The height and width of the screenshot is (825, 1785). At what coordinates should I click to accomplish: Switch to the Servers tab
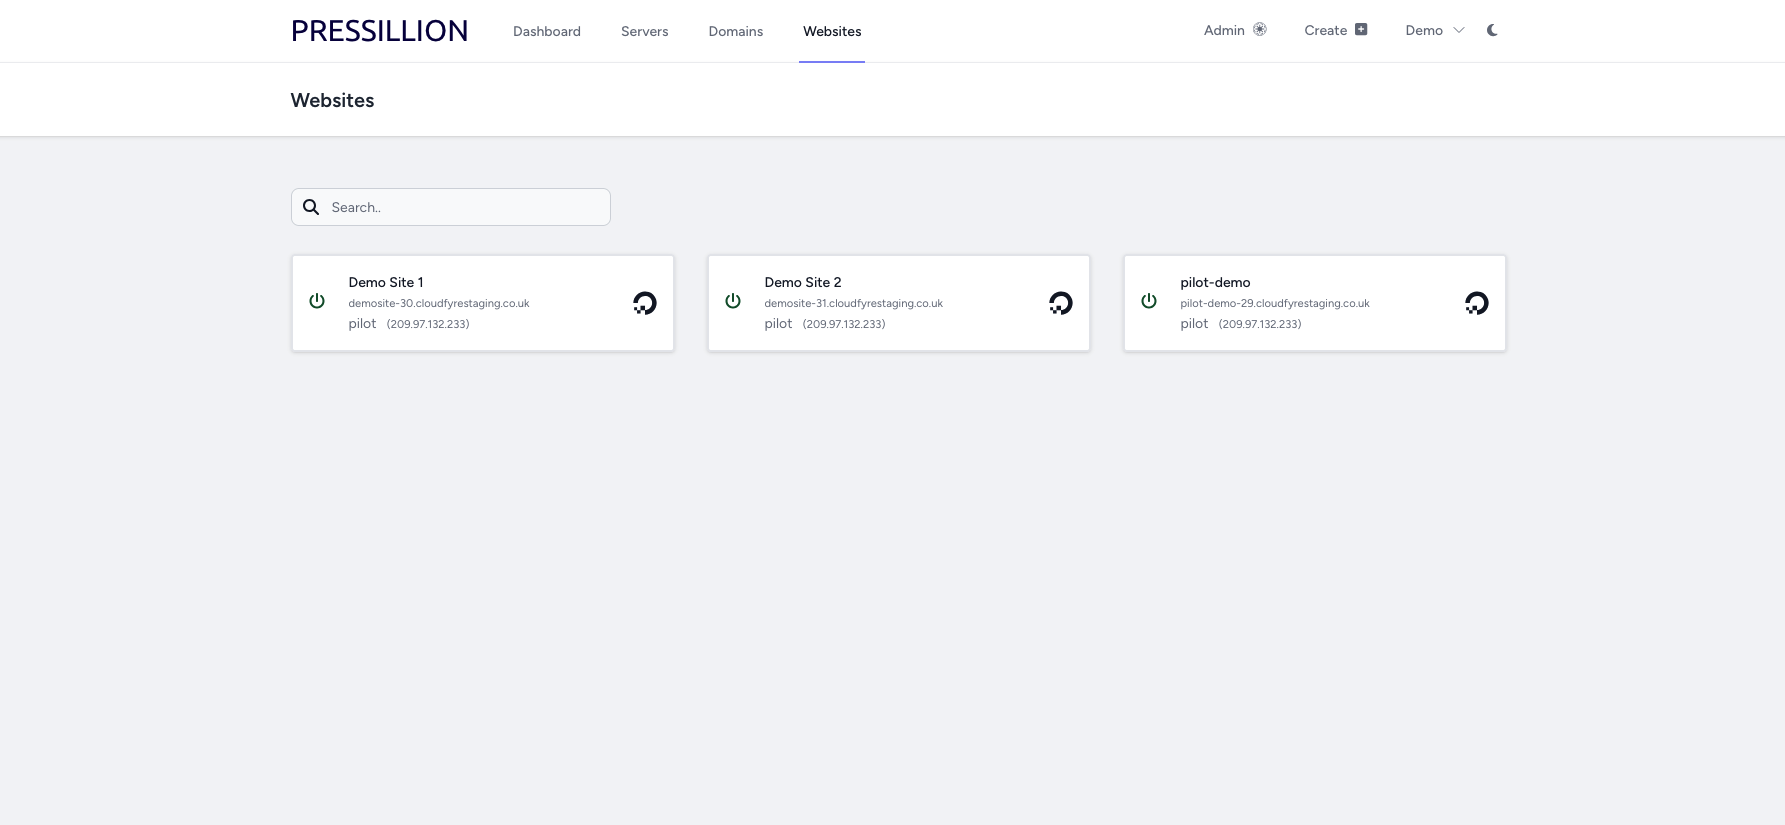click(x=644, y=31)
